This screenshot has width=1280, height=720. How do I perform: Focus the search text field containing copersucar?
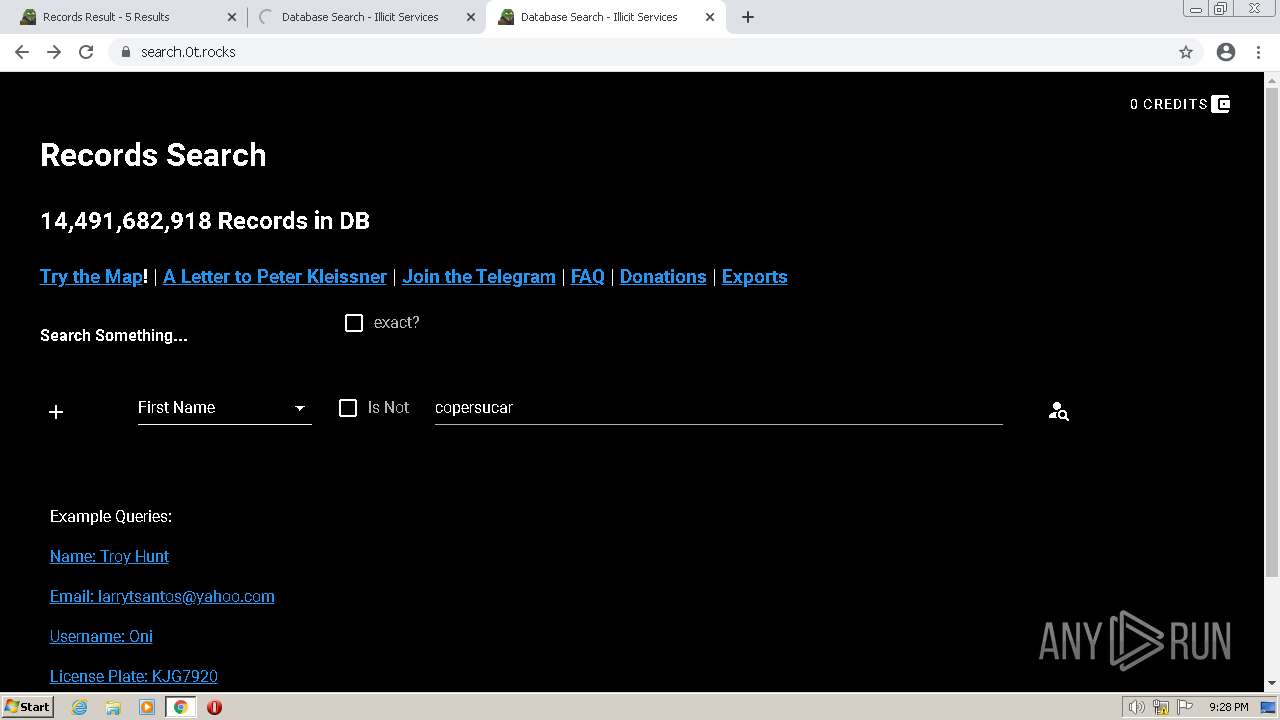(718, 408)
